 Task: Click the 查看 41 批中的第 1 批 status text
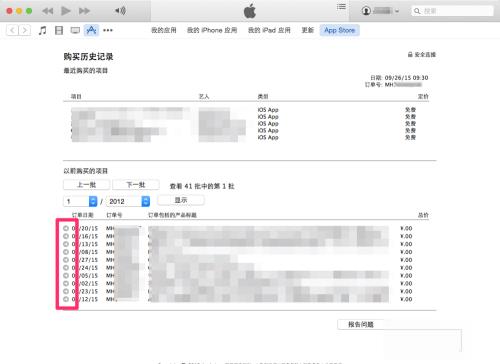click(202, 186)
